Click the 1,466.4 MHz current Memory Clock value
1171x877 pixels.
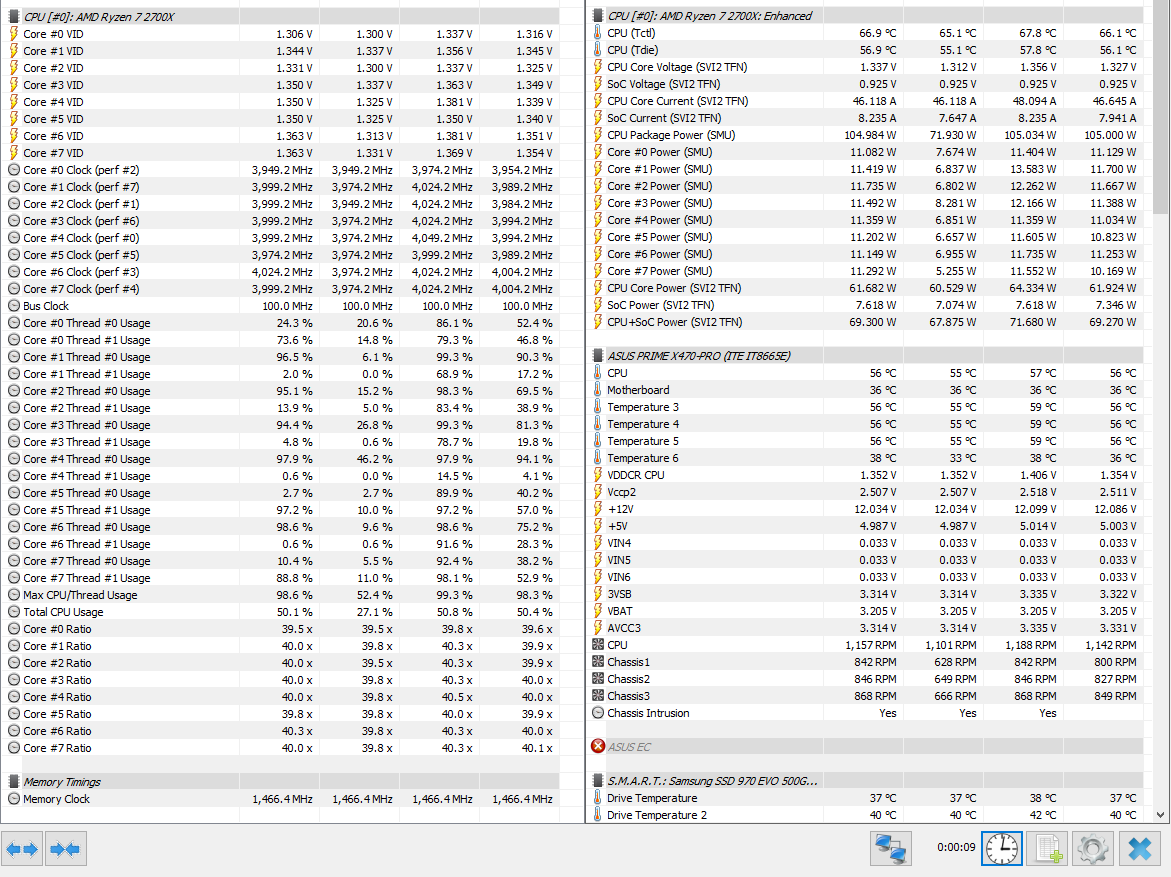point(282,799)
